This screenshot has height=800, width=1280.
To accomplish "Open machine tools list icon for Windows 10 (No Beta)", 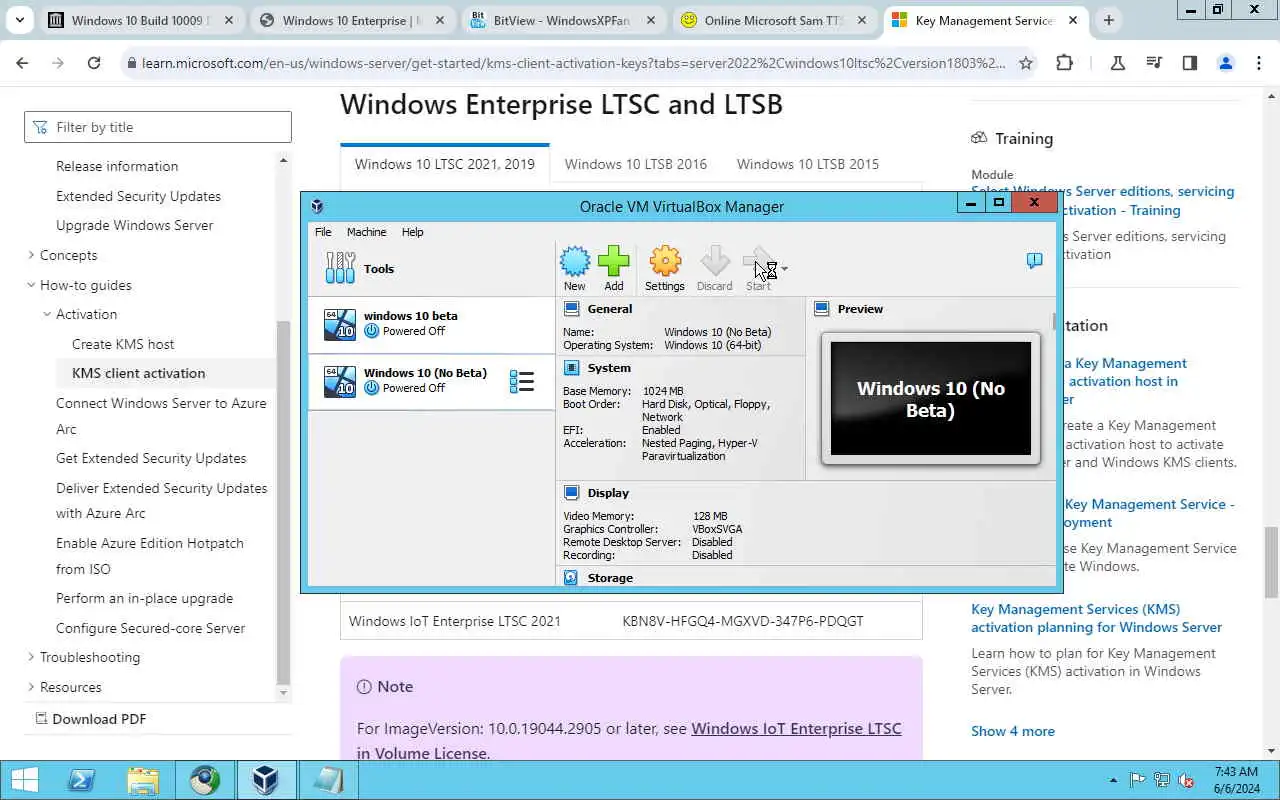I will point(522,381).
